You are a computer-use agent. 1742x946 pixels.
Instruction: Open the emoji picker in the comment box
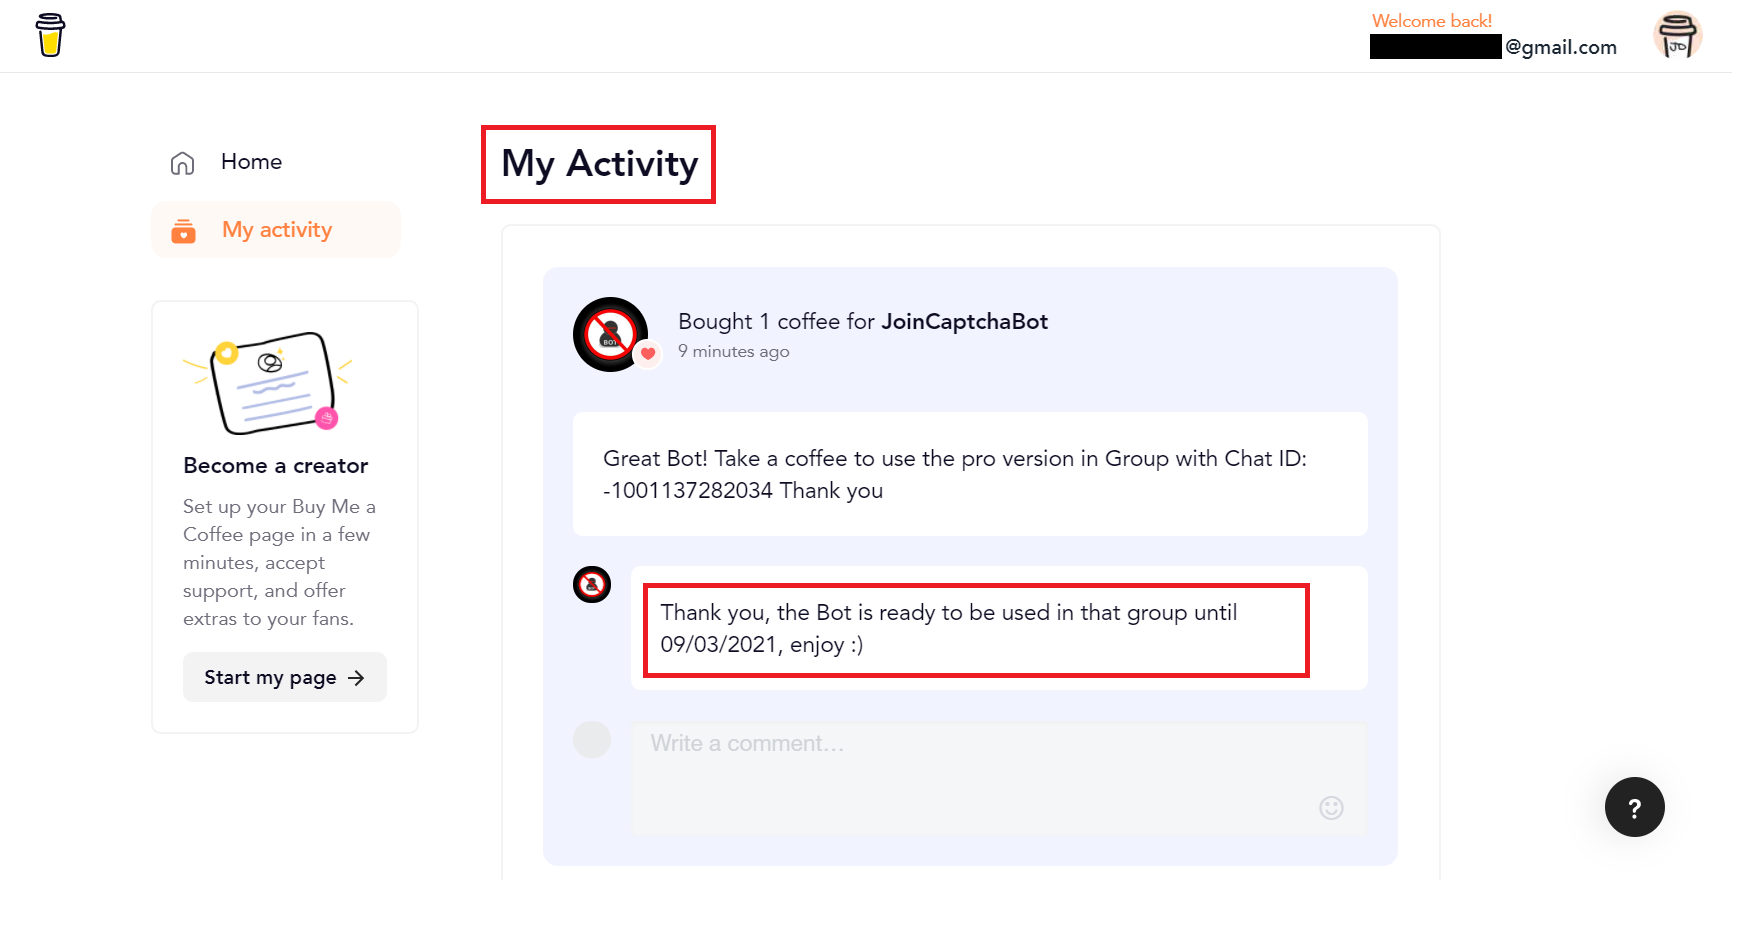[x=1331, y=808]
